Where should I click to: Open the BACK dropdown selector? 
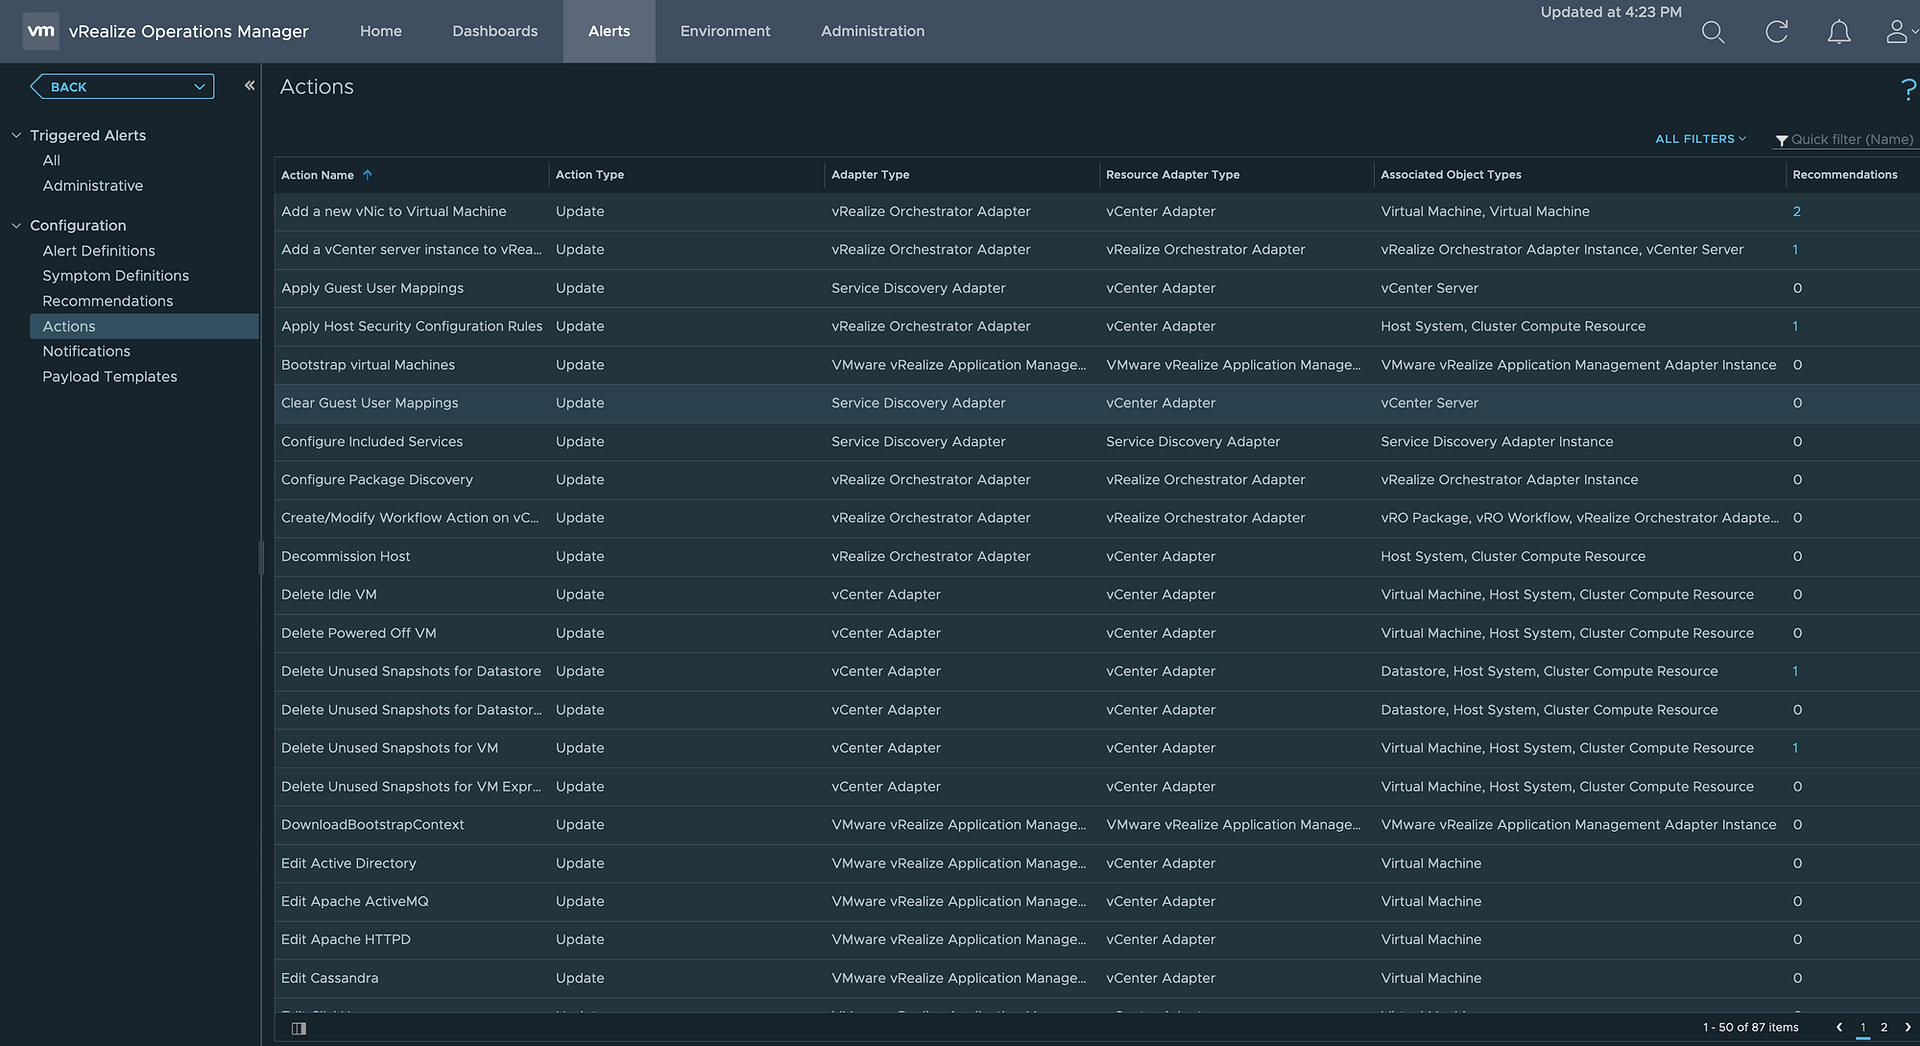pyautogui.click(x=122, y=87)
